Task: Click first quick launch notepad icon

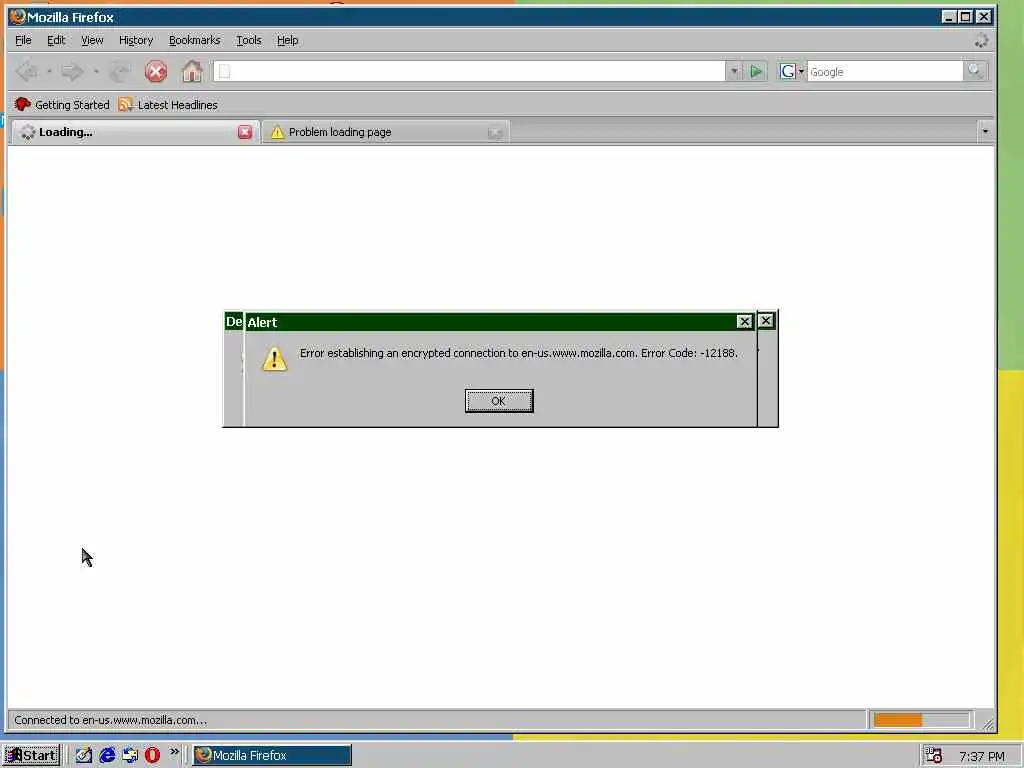Action: pos(84,755)
